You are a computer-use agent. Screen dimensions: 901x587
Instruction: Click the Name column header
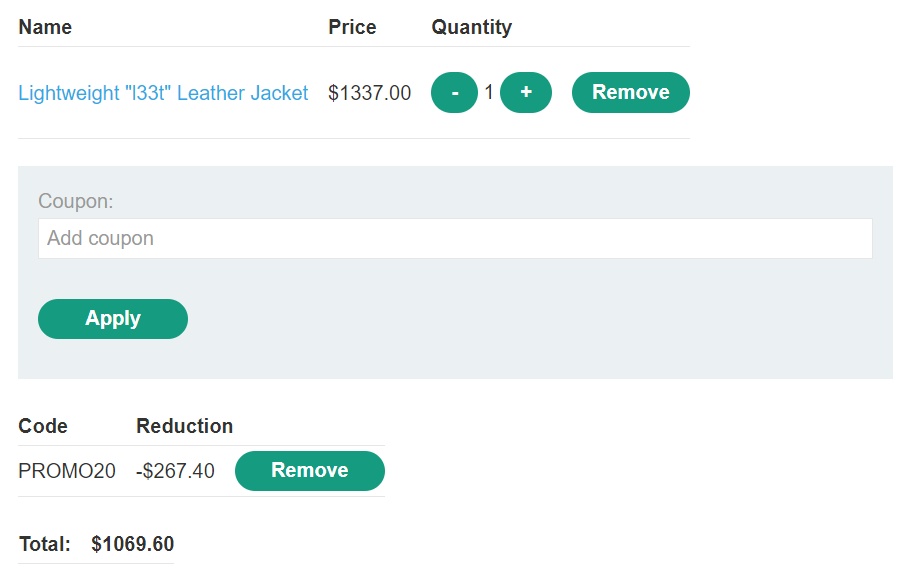click(45, 27)
